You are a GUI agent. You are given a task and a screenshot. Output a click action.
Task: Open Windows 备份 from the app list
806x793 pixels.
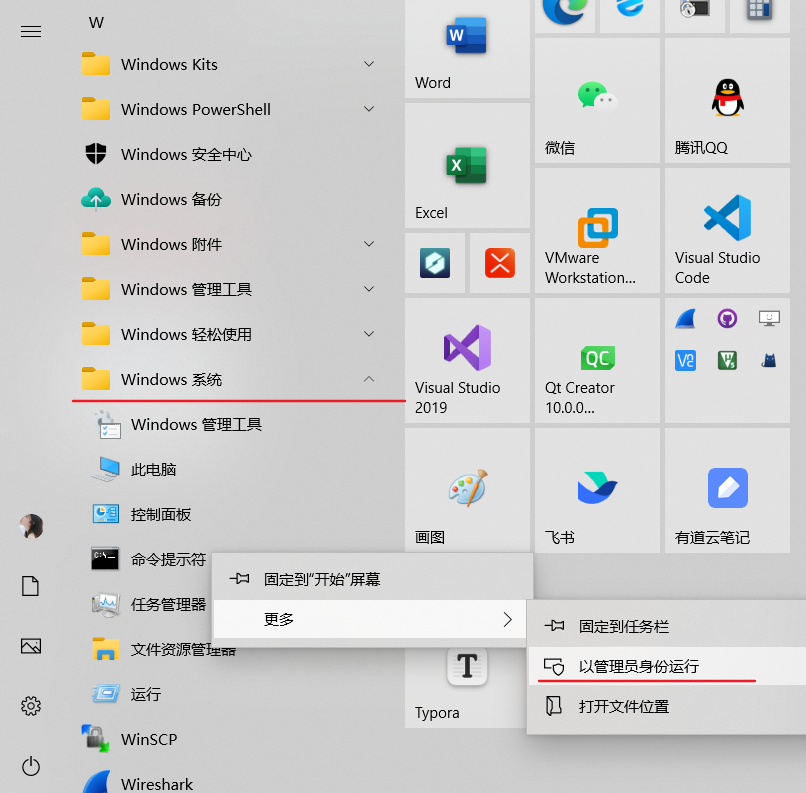[229, 199]
